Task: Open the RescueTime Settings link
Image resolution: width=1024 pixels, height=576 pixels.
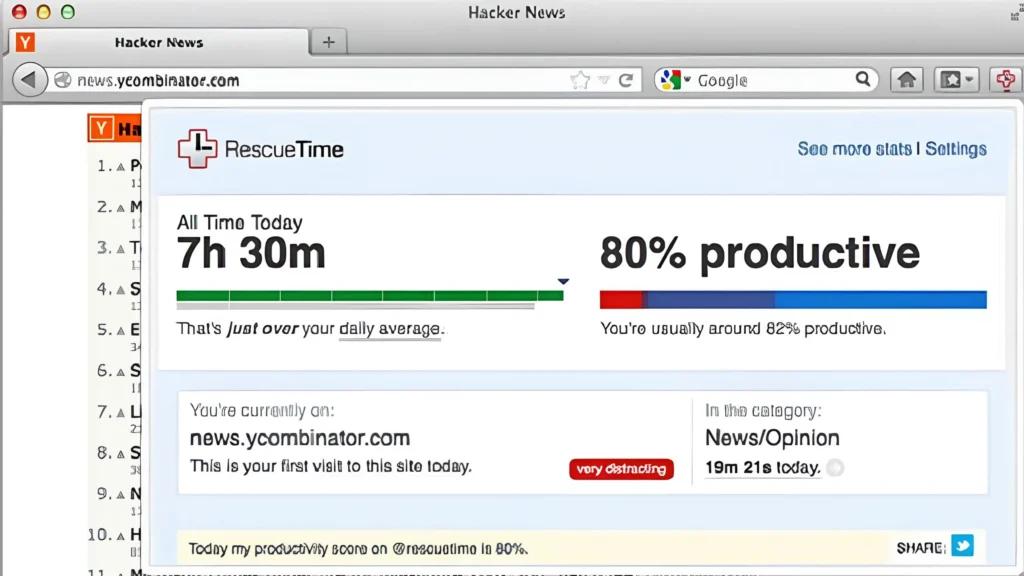Action: (x=955, y=149)
